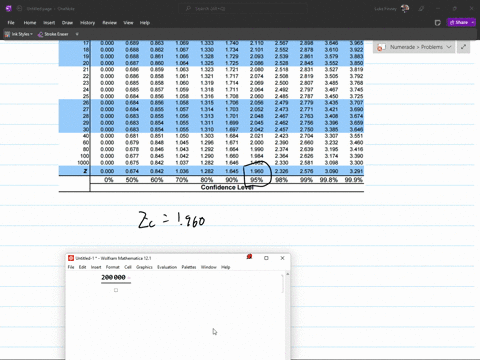
Task: Open the Mathematica Edit menu
Action: coord(82,267)
